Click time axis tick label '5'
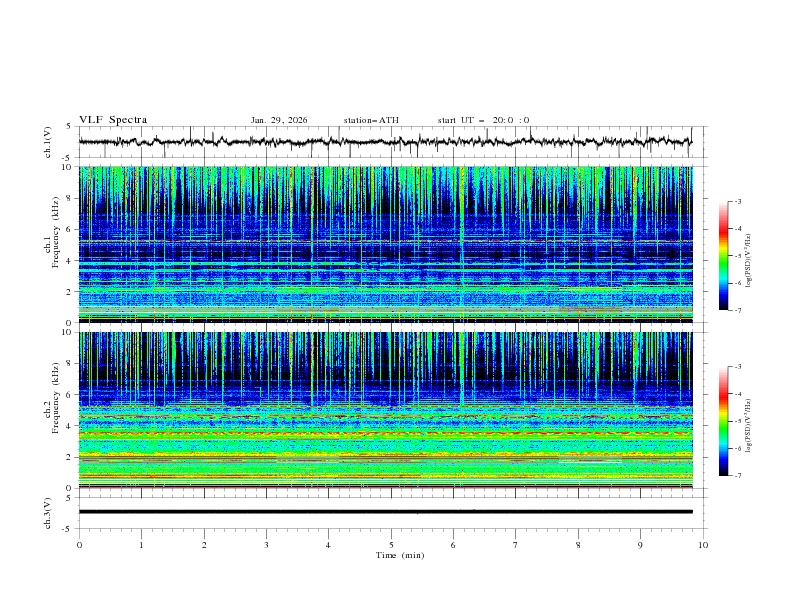This screenshot has width=792, height=612. [x=391, y=545]
